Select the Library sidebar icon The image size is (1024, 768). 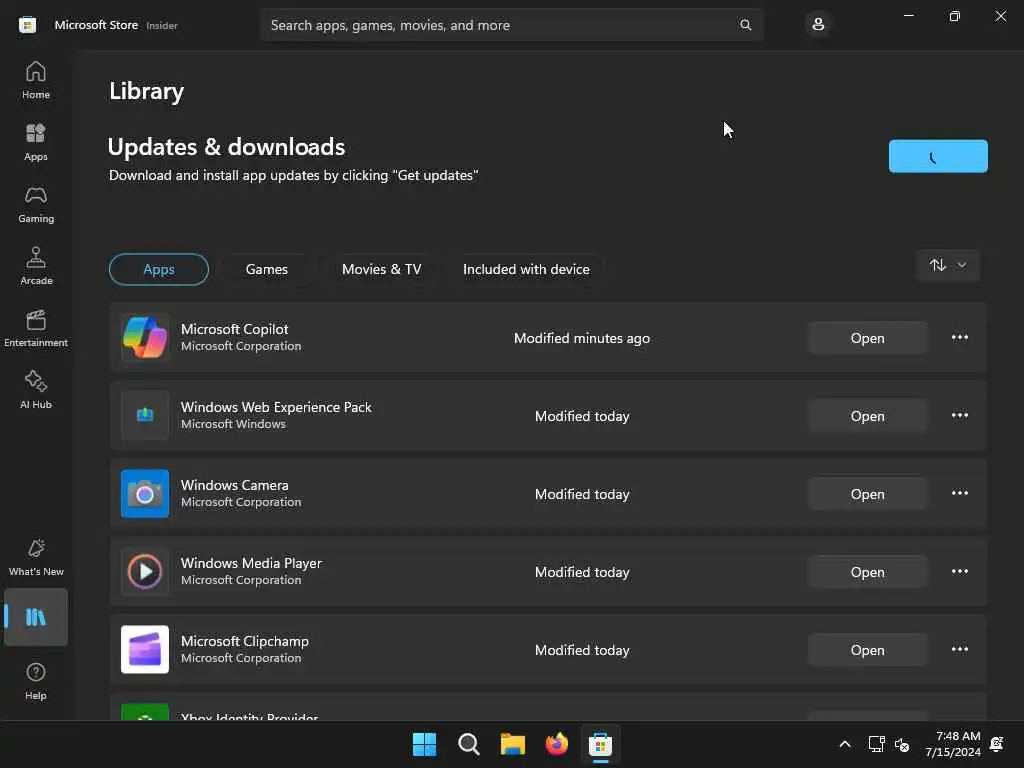[x=36, y=617]
